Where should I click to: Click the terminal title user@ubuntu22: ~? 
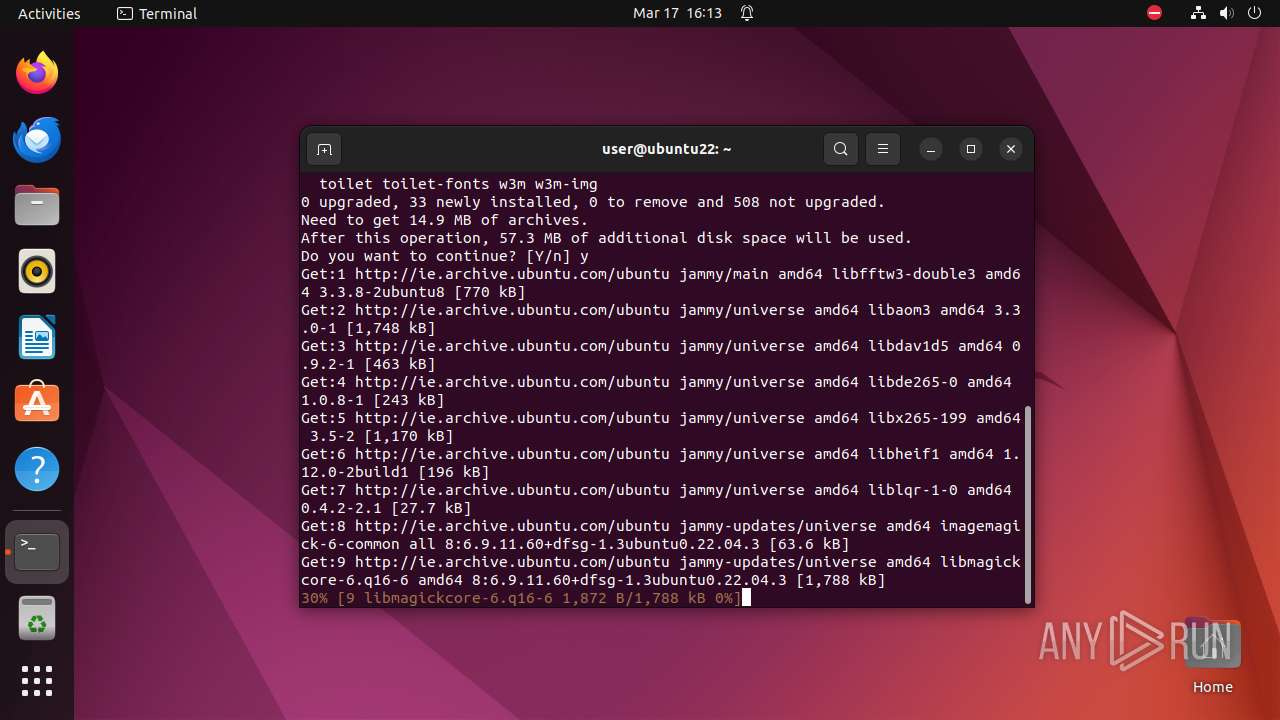tap(667, 149)
